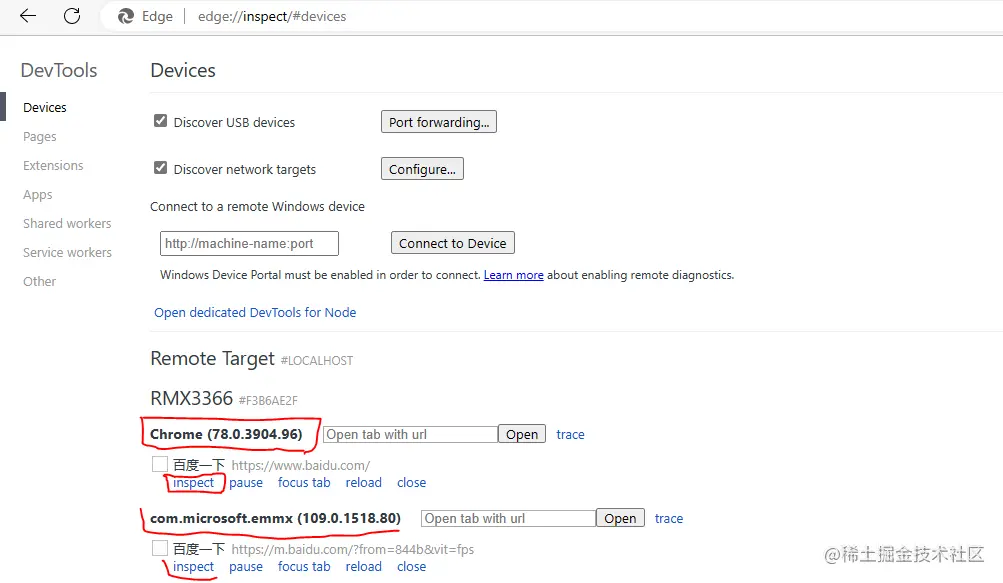Click trace link for com.microsoft.emmx

[x=669, y=518]
